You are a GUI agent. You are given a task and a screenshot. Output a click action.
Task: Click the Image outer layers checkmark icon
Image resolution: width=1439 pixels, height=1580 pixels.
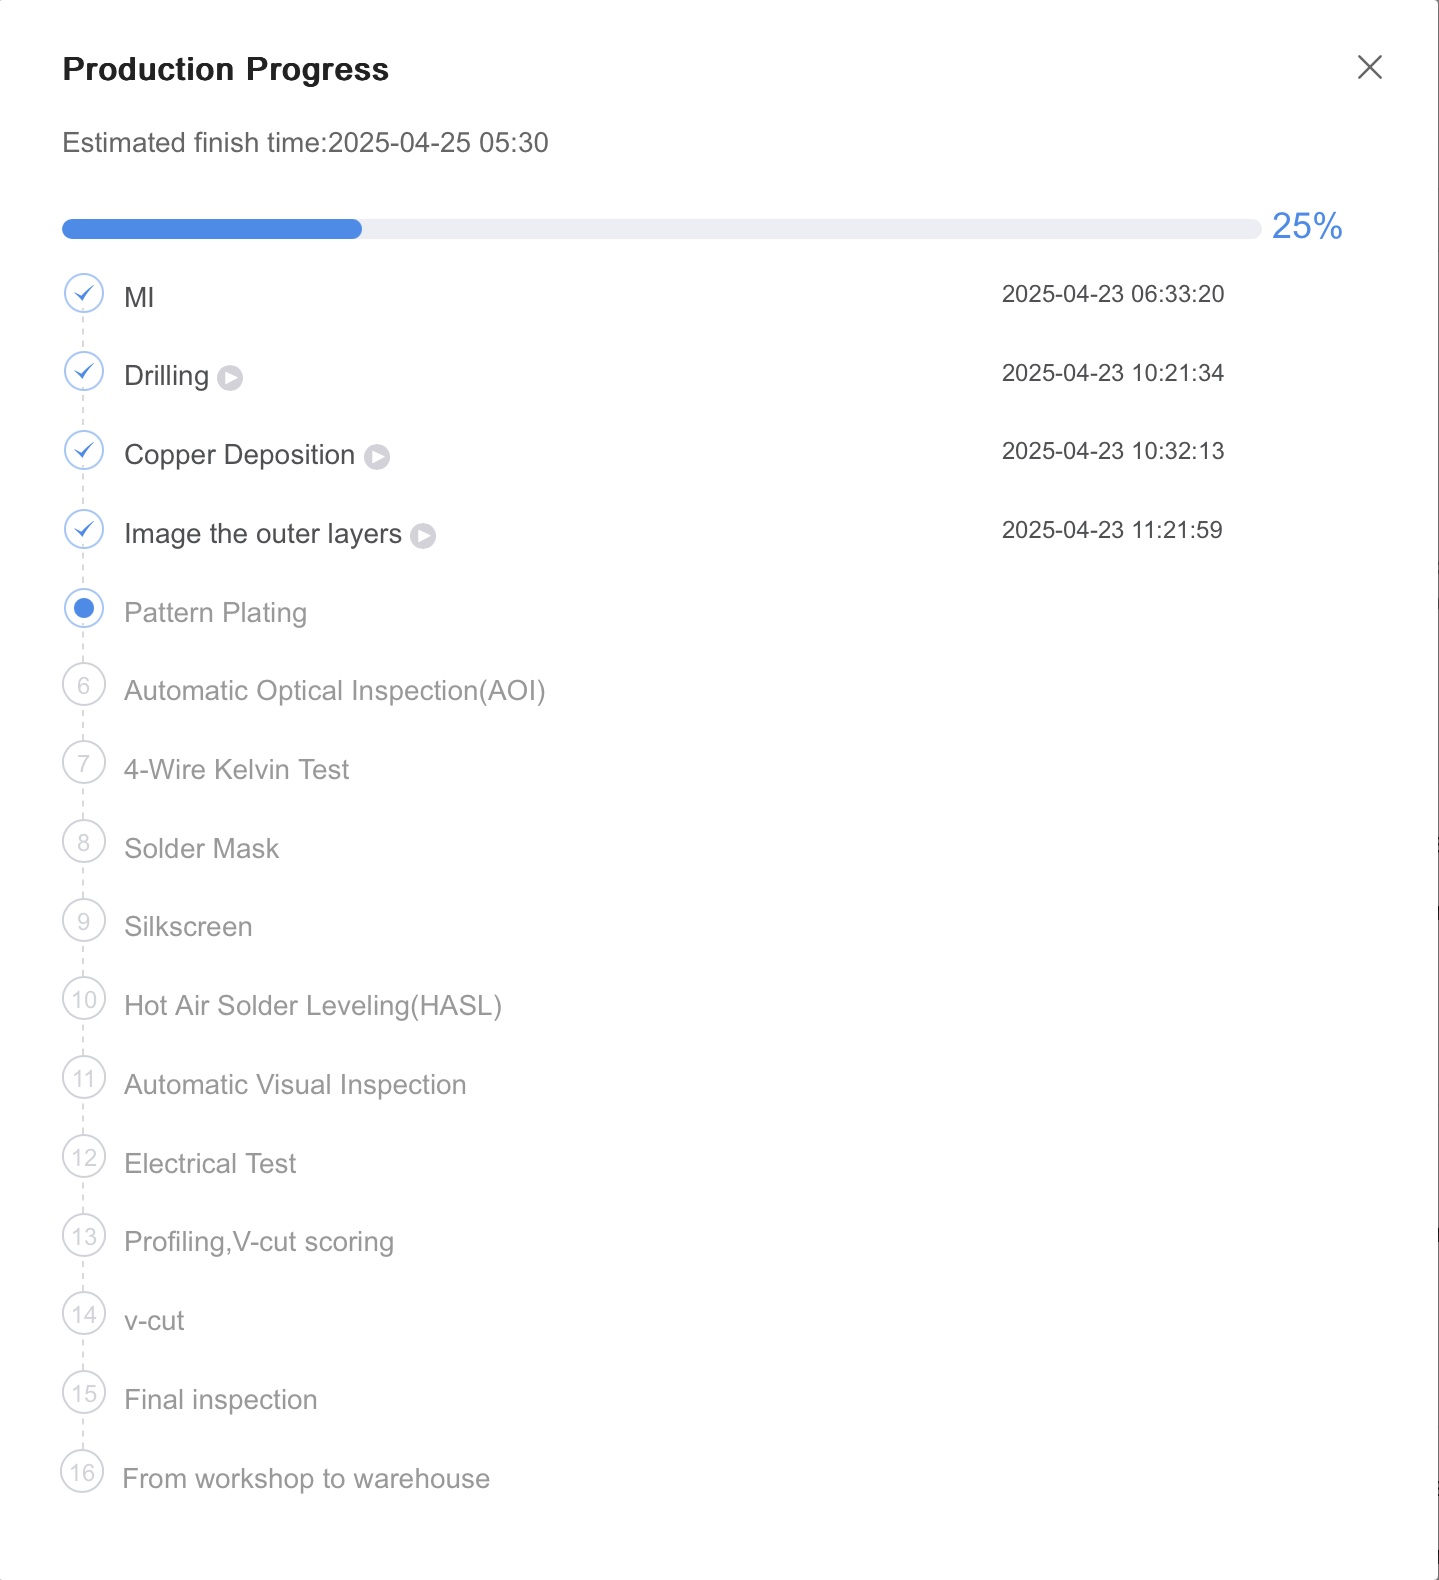pos(84,530)
